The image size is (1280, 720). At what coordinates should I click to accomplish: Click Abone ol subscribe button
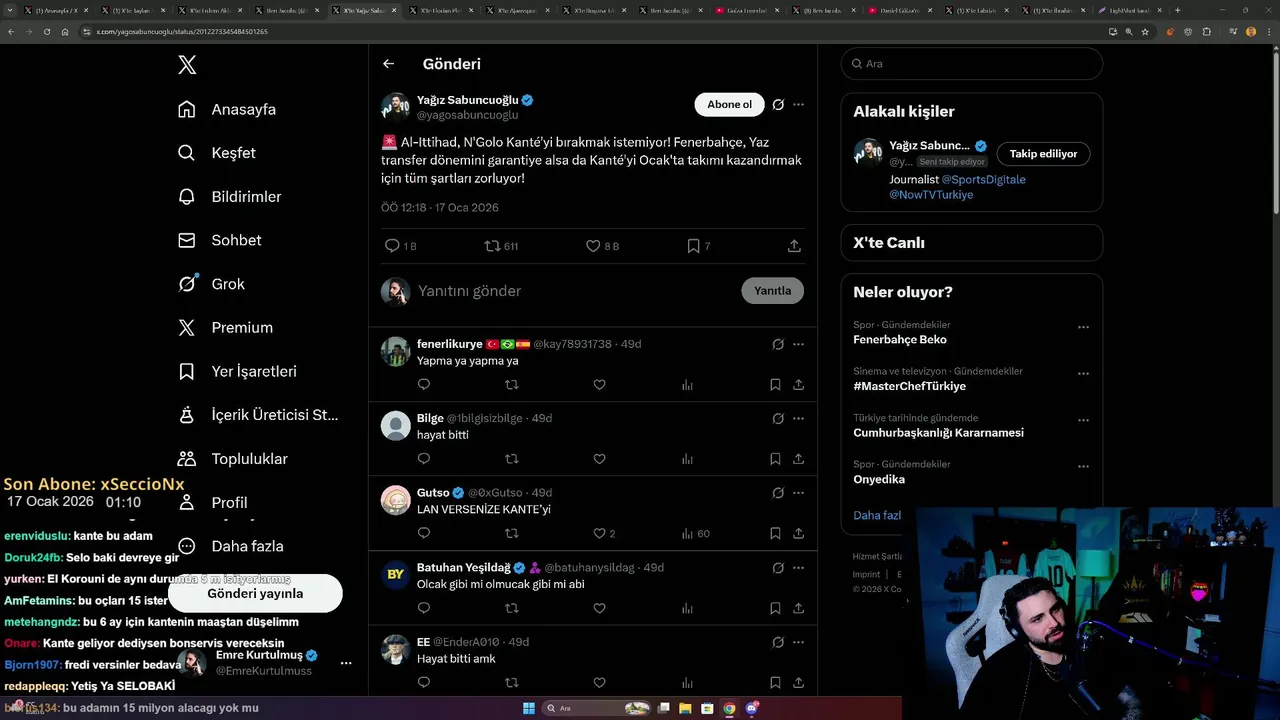(x=729, y=104)
